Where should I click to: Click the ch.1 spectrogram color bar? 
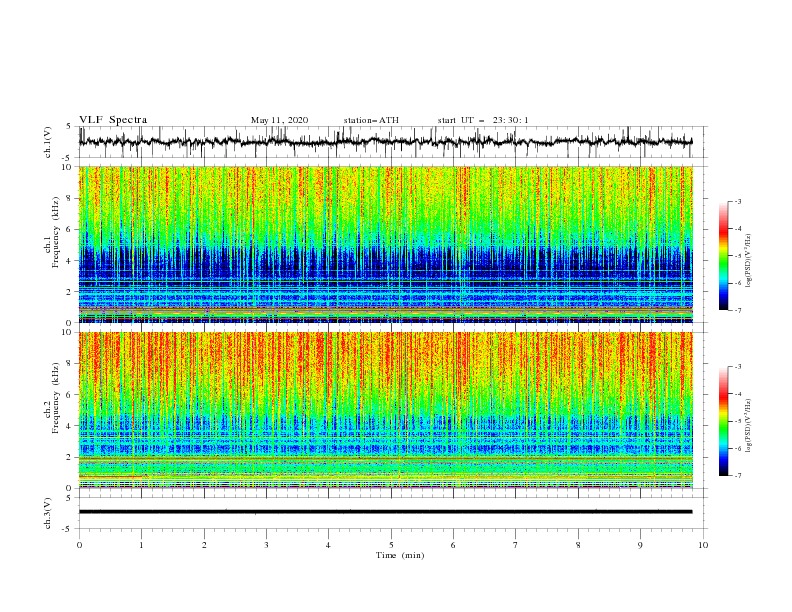tap(723, 256)
